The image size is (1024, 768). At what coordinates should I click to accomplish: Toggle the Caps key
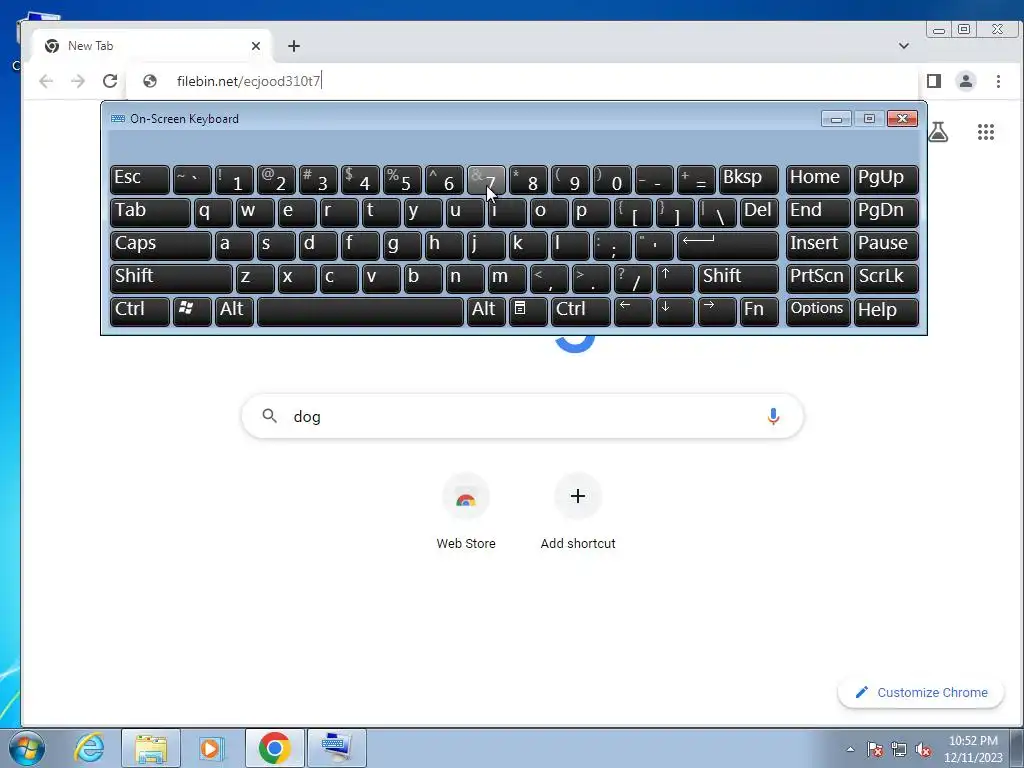pyautogui.click(x=161, y=246)
